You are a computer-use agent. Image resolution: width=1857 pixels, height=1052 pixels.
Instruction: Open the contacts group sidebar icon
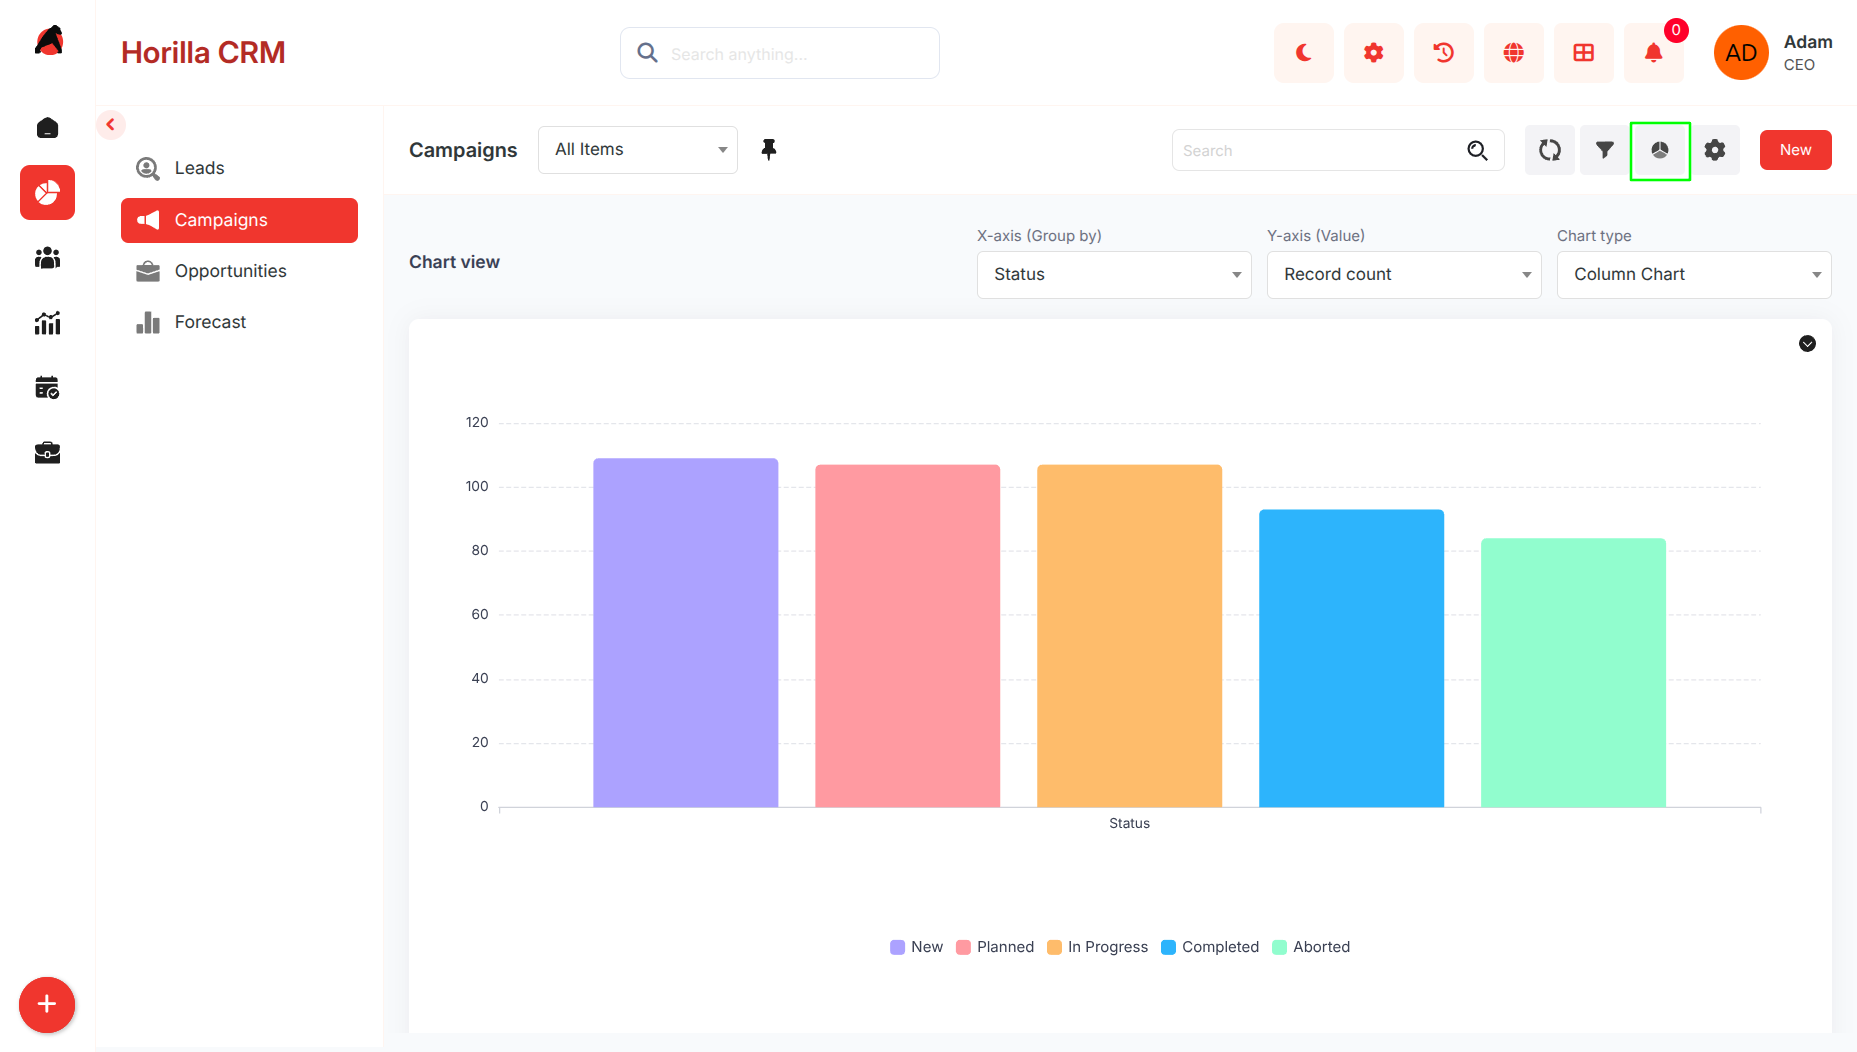[x=47, y=258]
